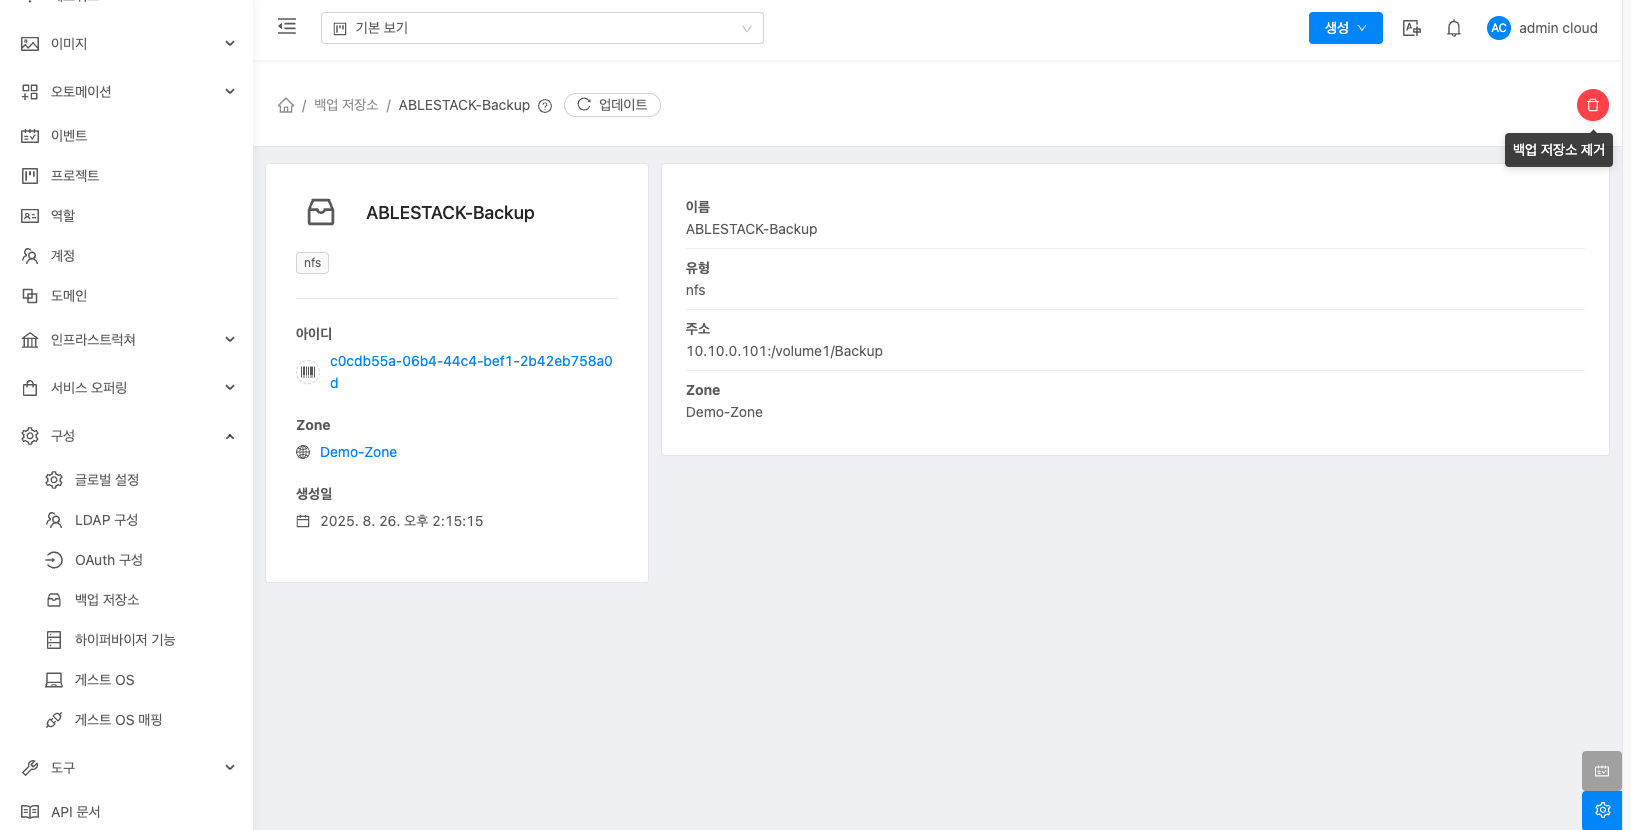
Task: Open the Demo-Zone link
Action: pyautogui.click(x=358, y=452)
